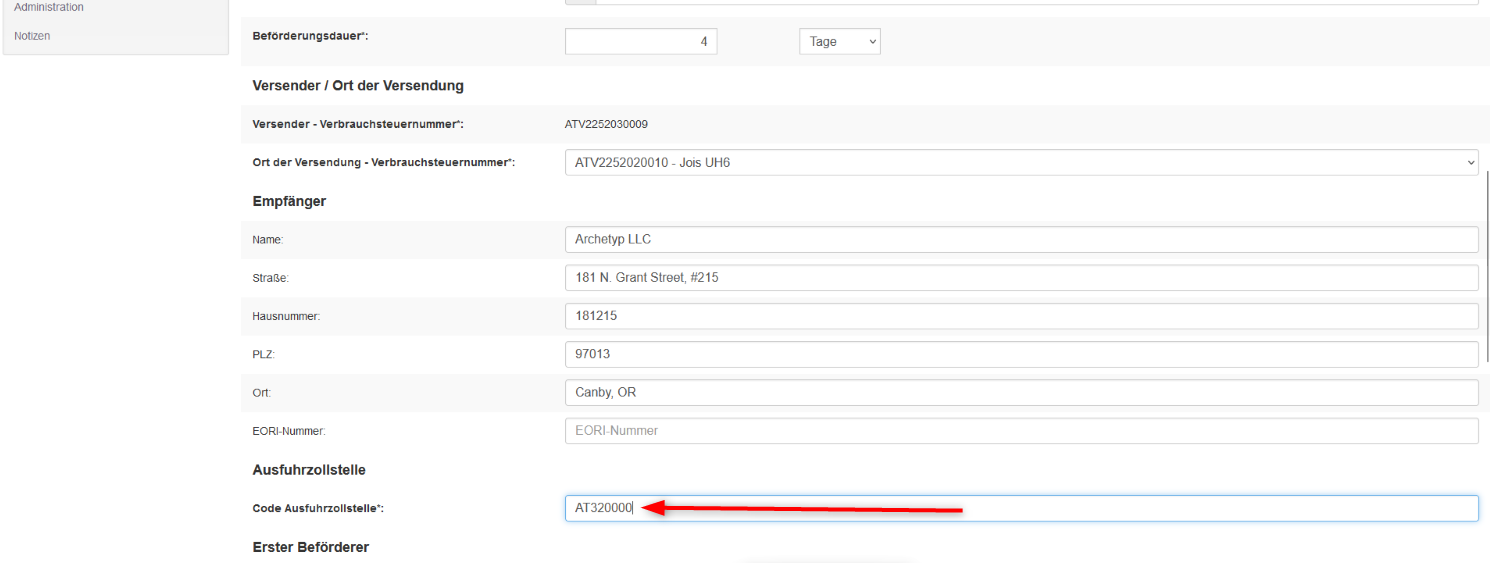The image size is (1490, 563).
Task: Open Notizen in the sidebar
Action: 32,36
